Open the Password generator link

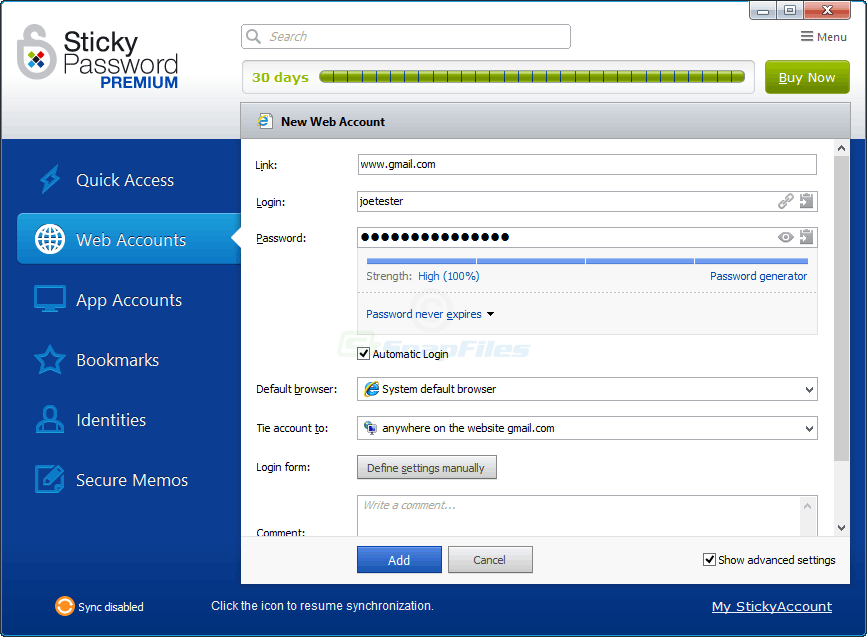coord(758,276)
